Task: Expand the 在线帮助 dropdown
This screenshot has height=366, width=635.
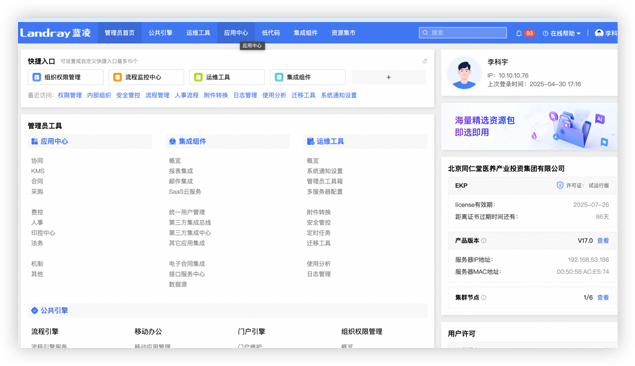Action: [561, 33]
